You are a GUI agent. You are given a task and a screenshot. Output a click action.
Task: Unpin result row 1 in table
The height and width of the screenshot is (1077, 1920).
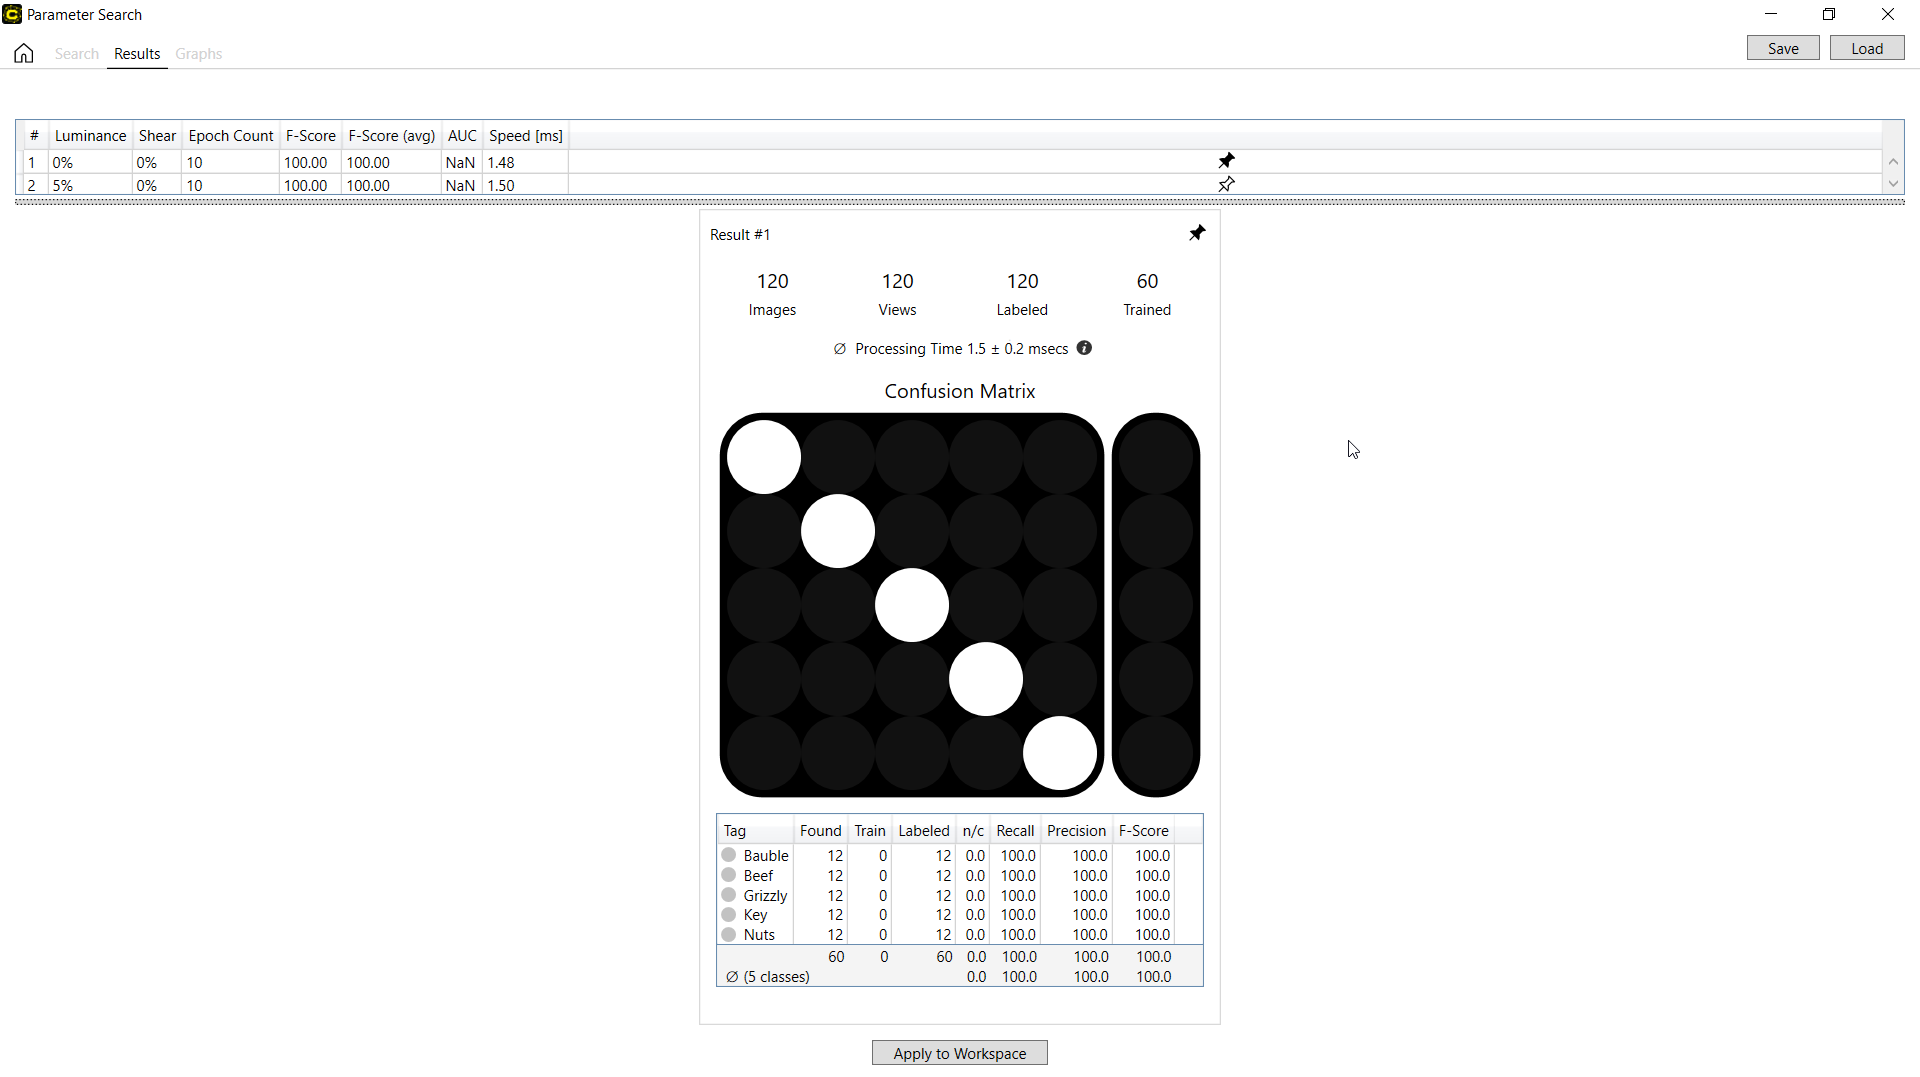1226,161
